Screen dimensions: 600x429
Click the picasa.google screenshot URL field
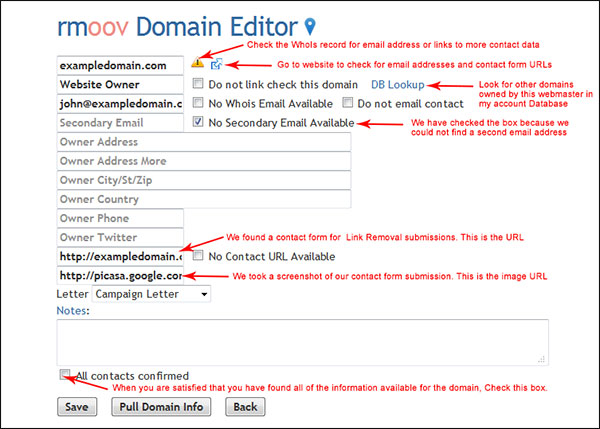click(x=120, y=276)
